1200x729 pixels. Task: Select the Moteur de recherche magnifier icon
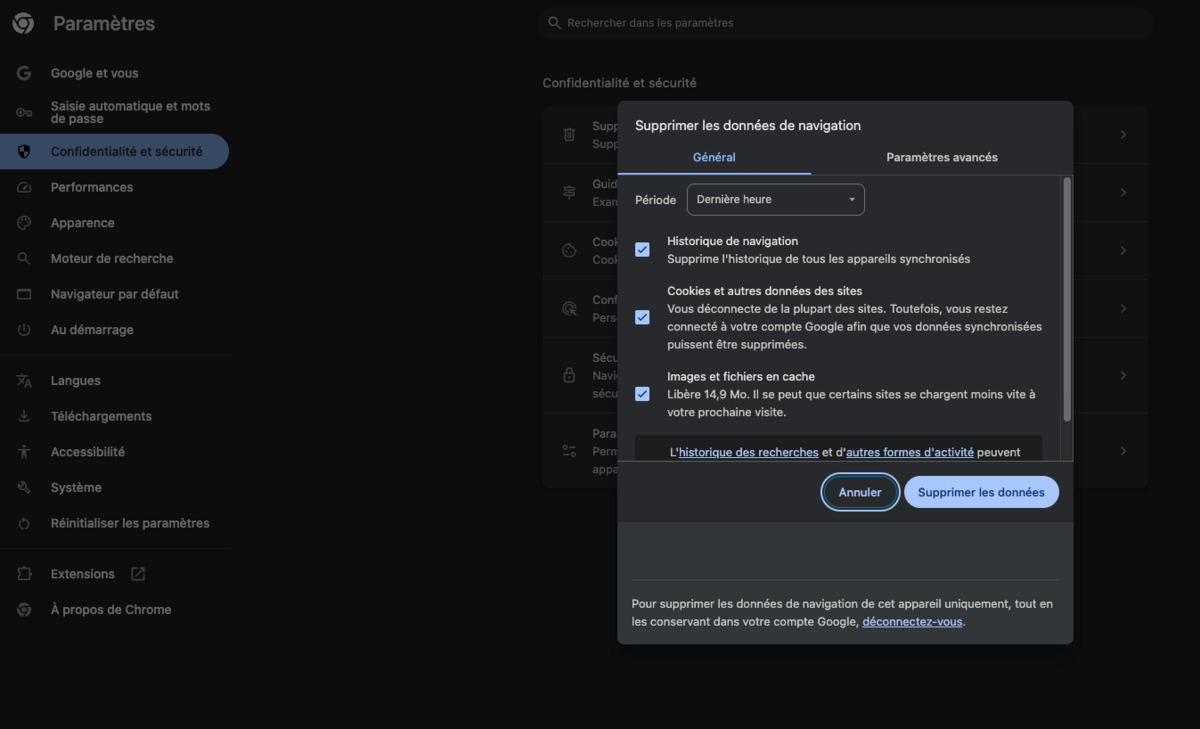pos(22,258)
